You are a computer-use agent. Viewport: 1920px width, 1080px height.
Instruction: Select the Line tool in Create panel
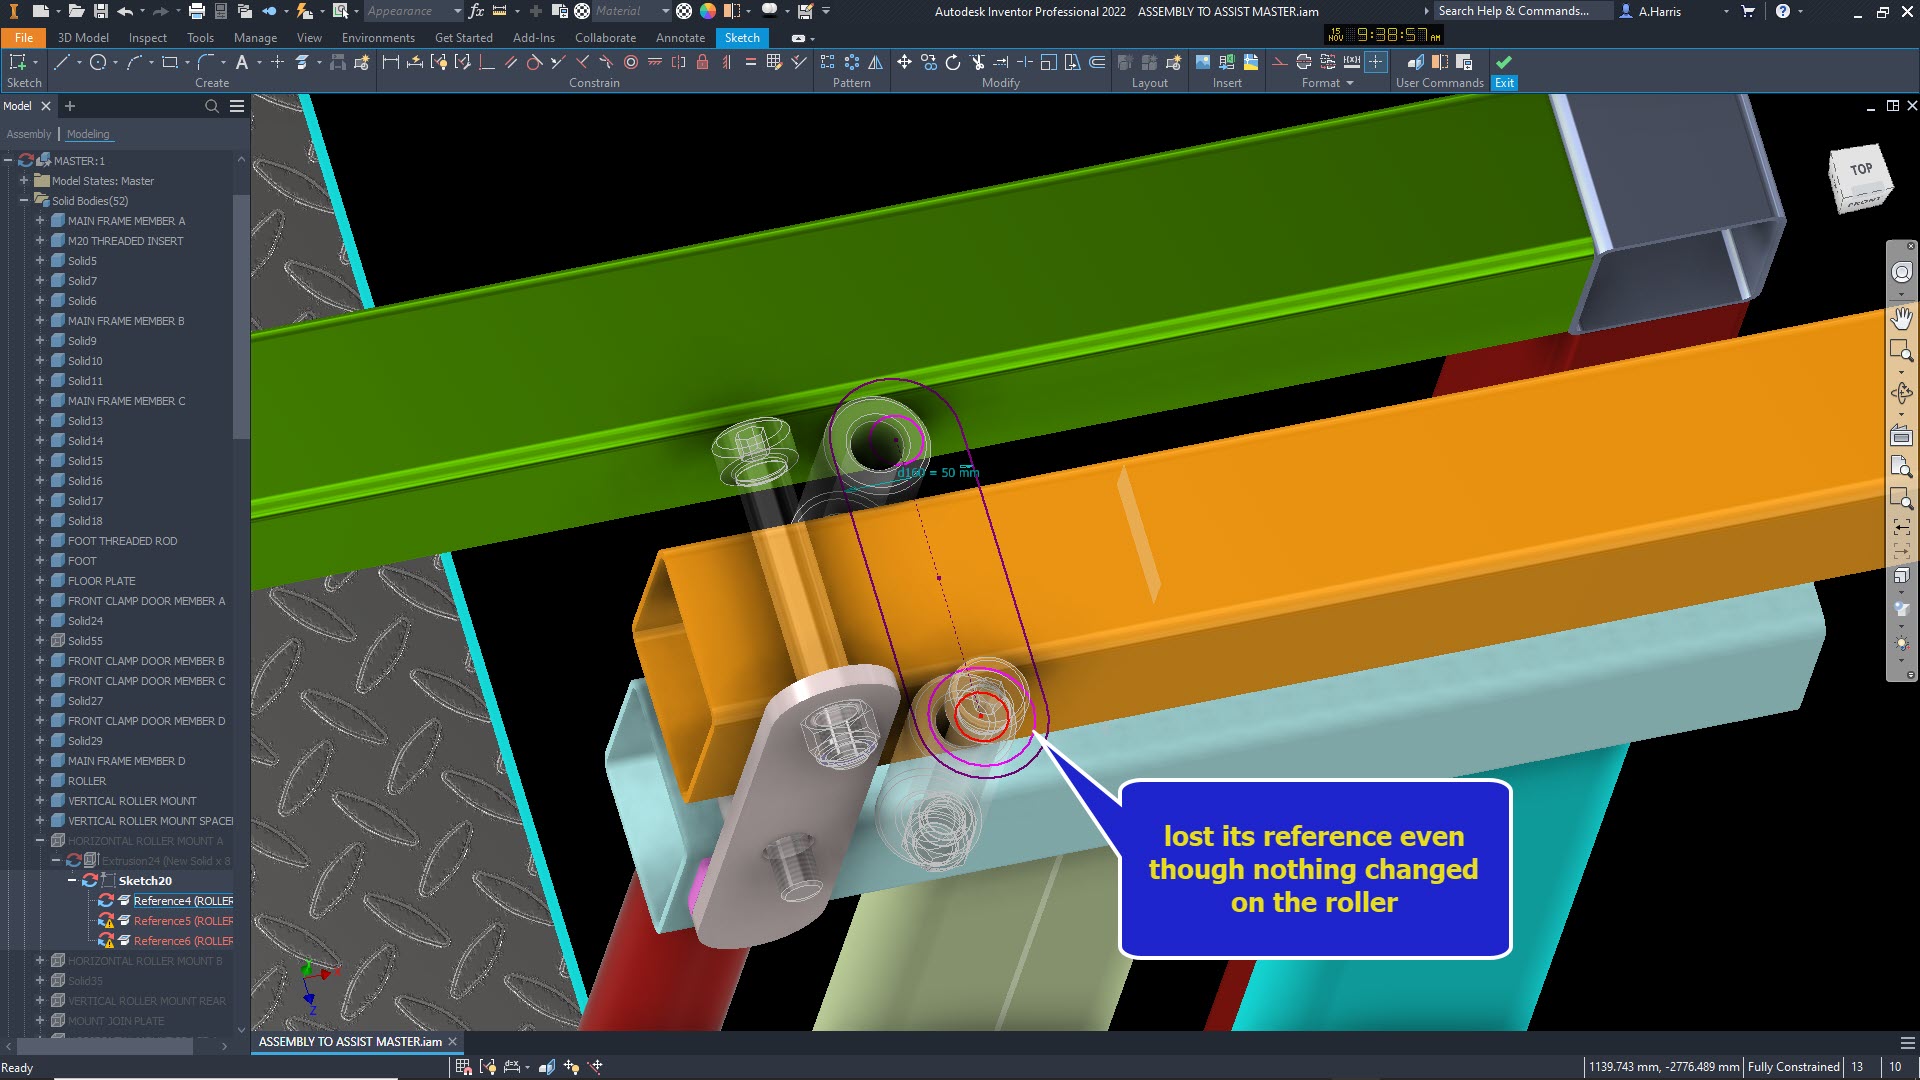pyautogui.click(x=60, y=62)
